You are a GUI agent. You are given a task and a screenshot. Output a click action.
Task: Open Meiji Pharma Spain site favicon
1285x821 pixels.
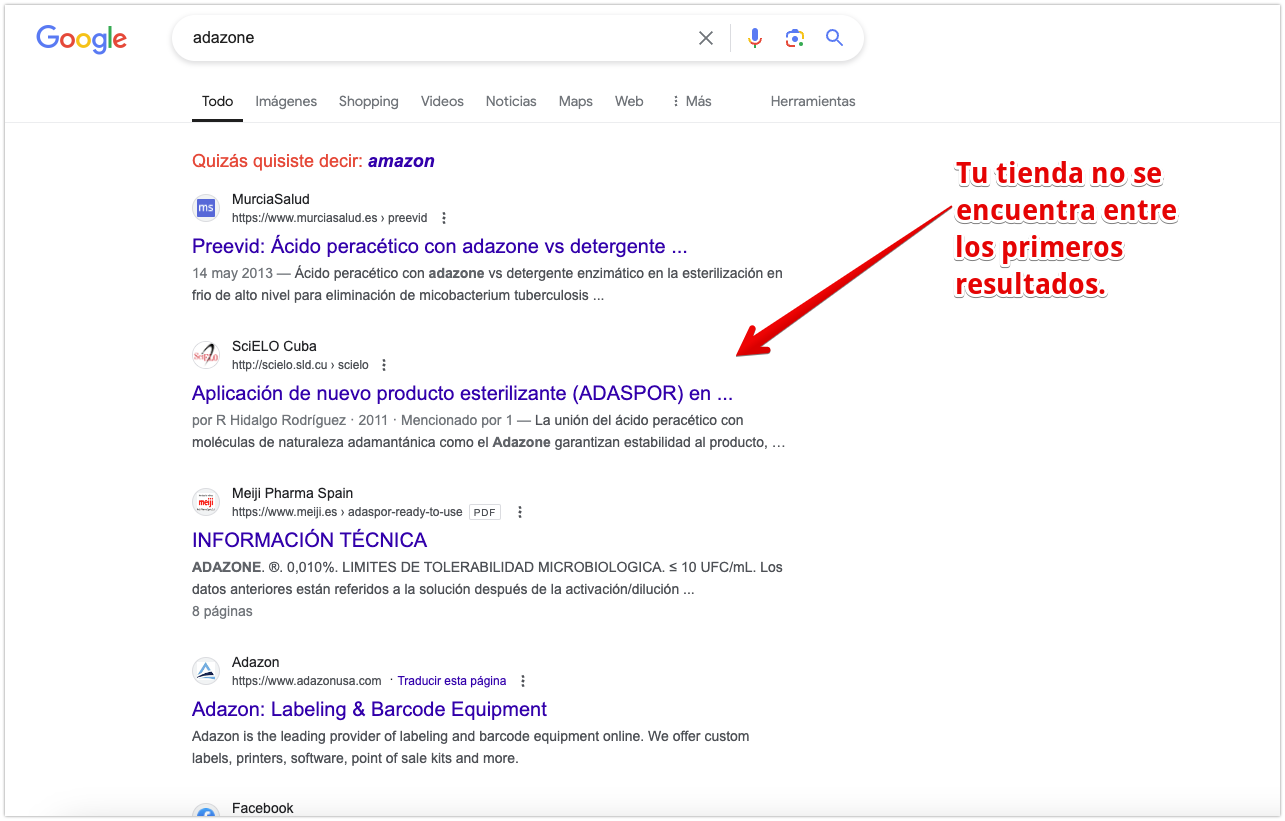(206, 502)
